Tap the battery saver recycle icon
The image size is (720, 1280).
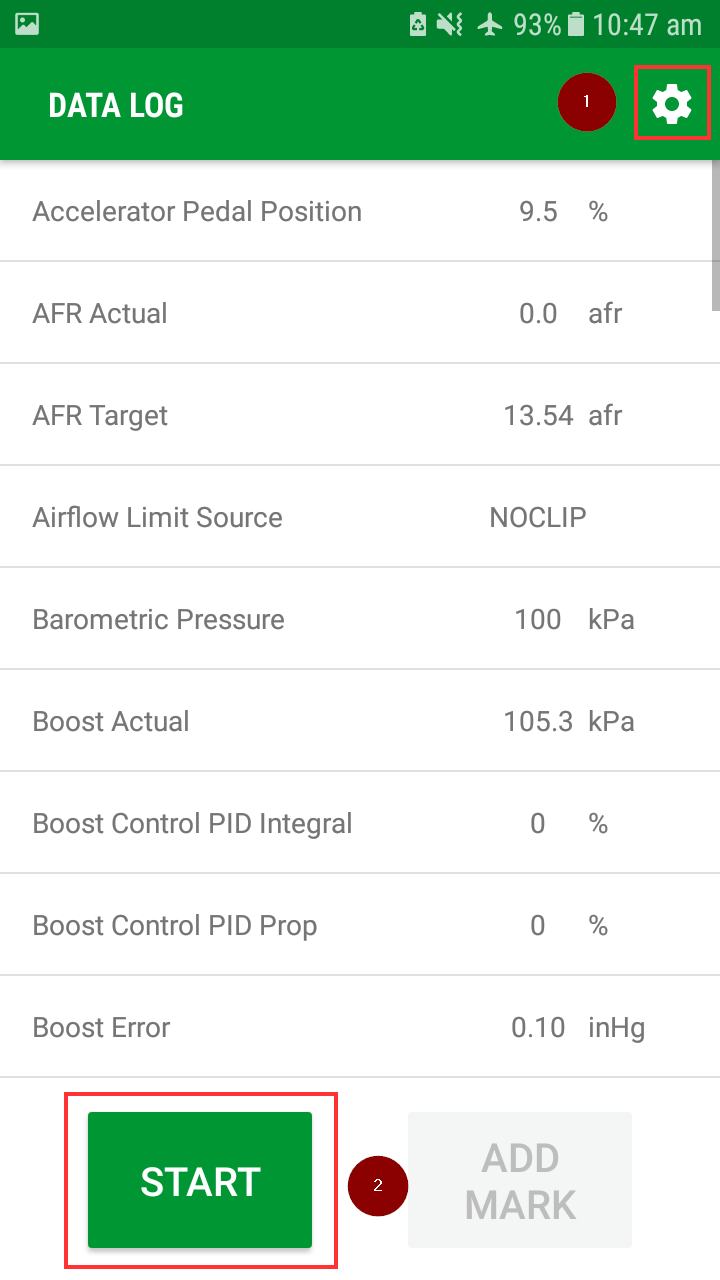click(417, 24)
